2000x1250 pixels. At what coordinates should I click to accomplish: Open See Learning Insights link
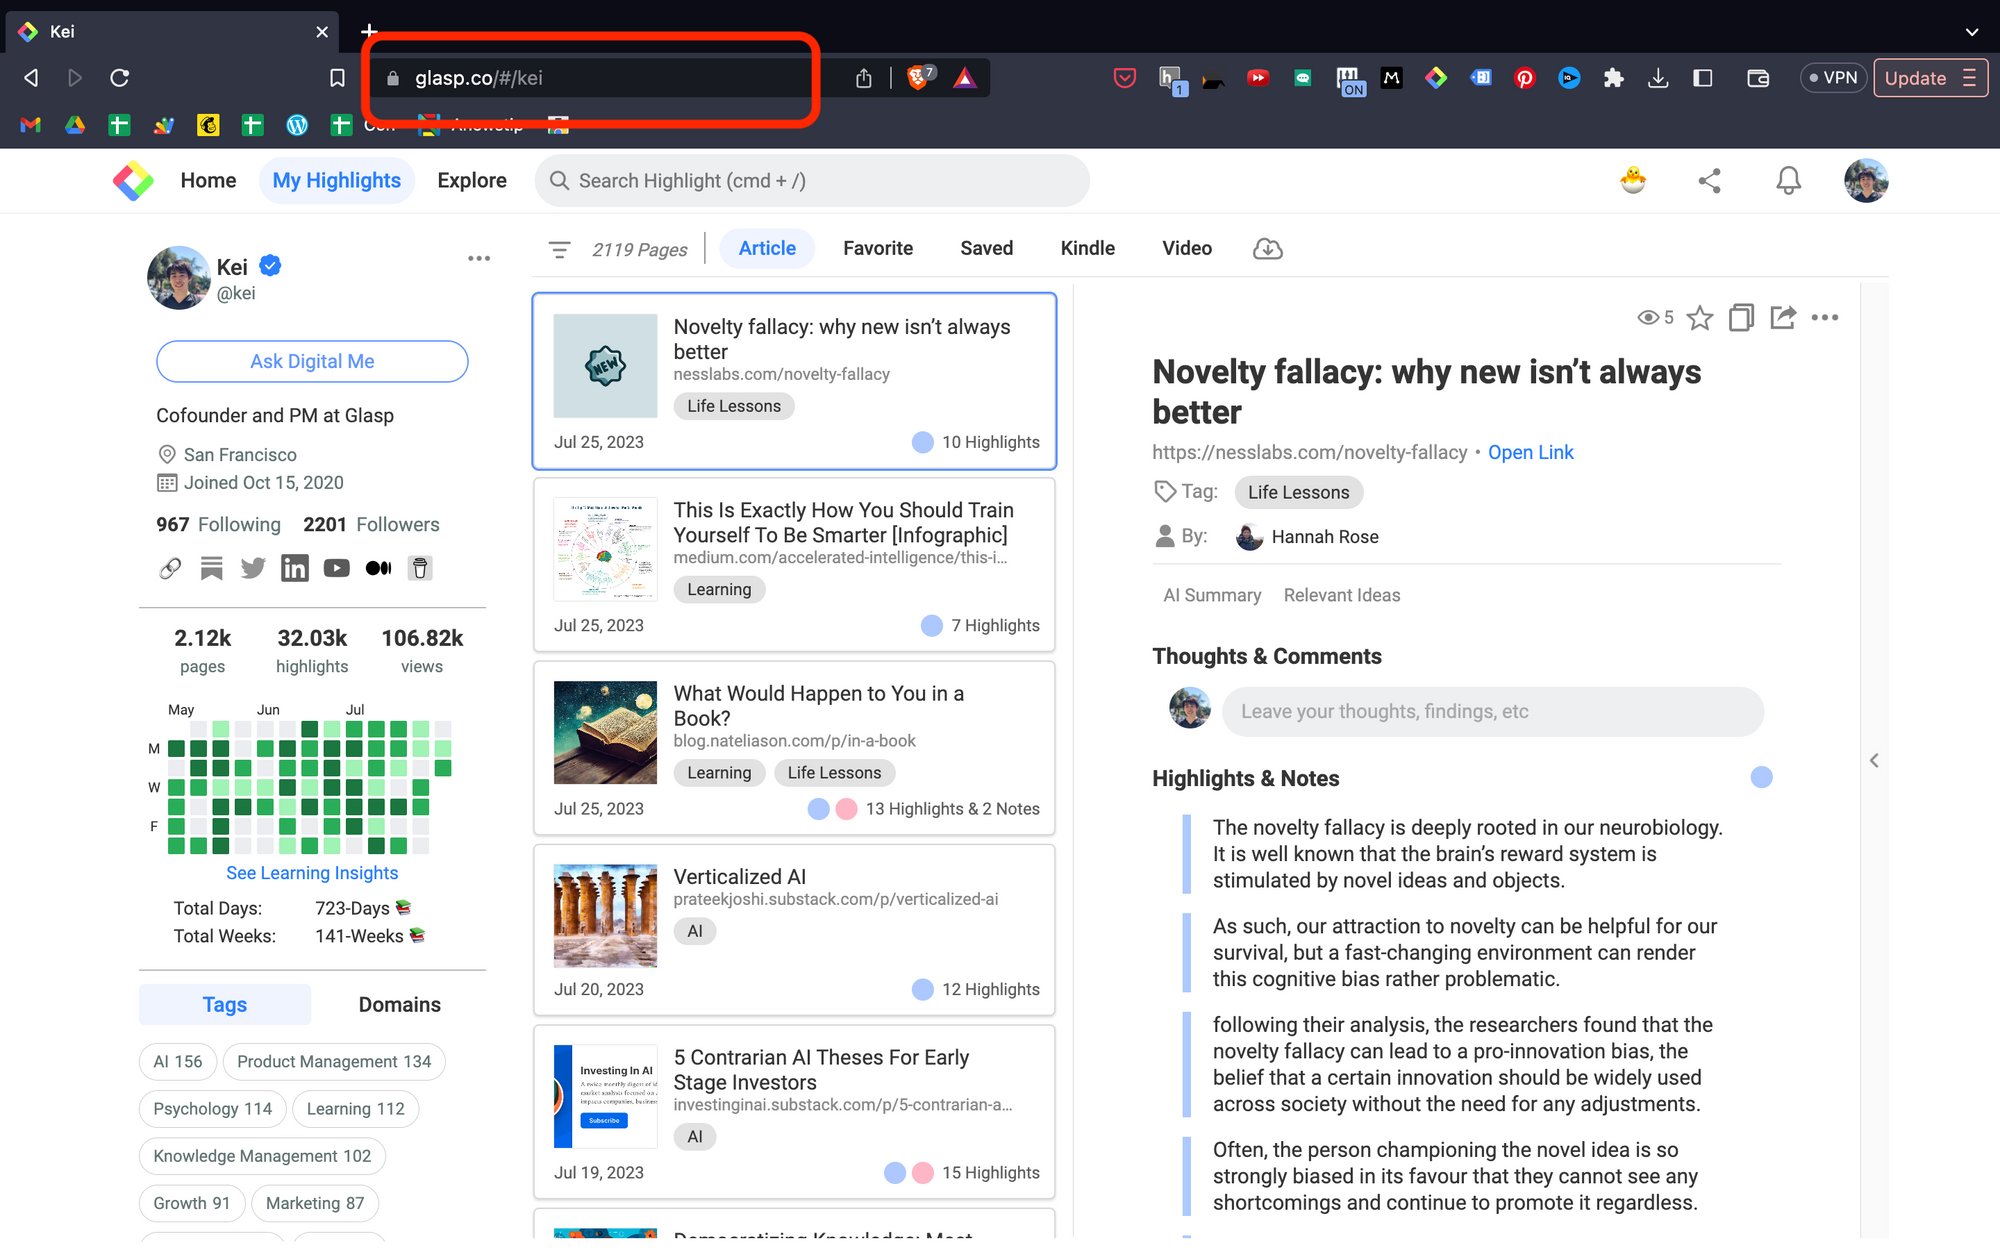tap(312, 874)
